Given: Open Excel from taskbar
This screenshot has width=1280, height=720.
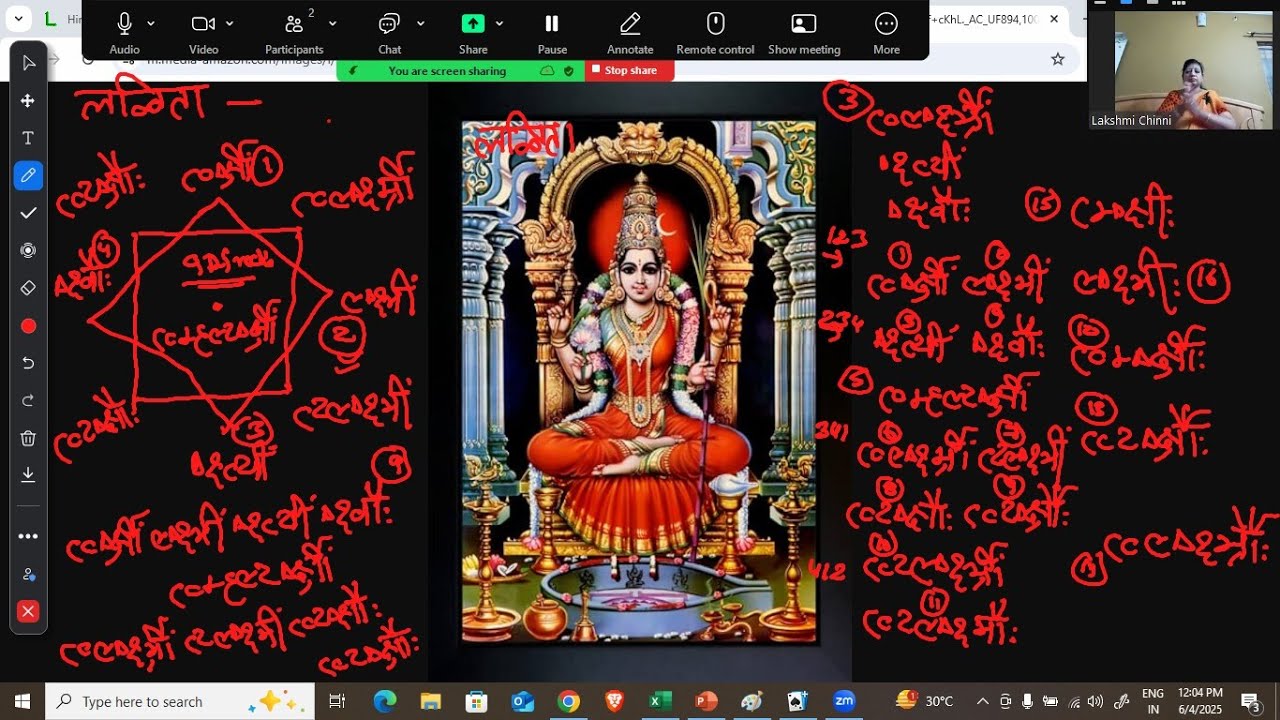Looking at the screenshot, I should 660,701.
